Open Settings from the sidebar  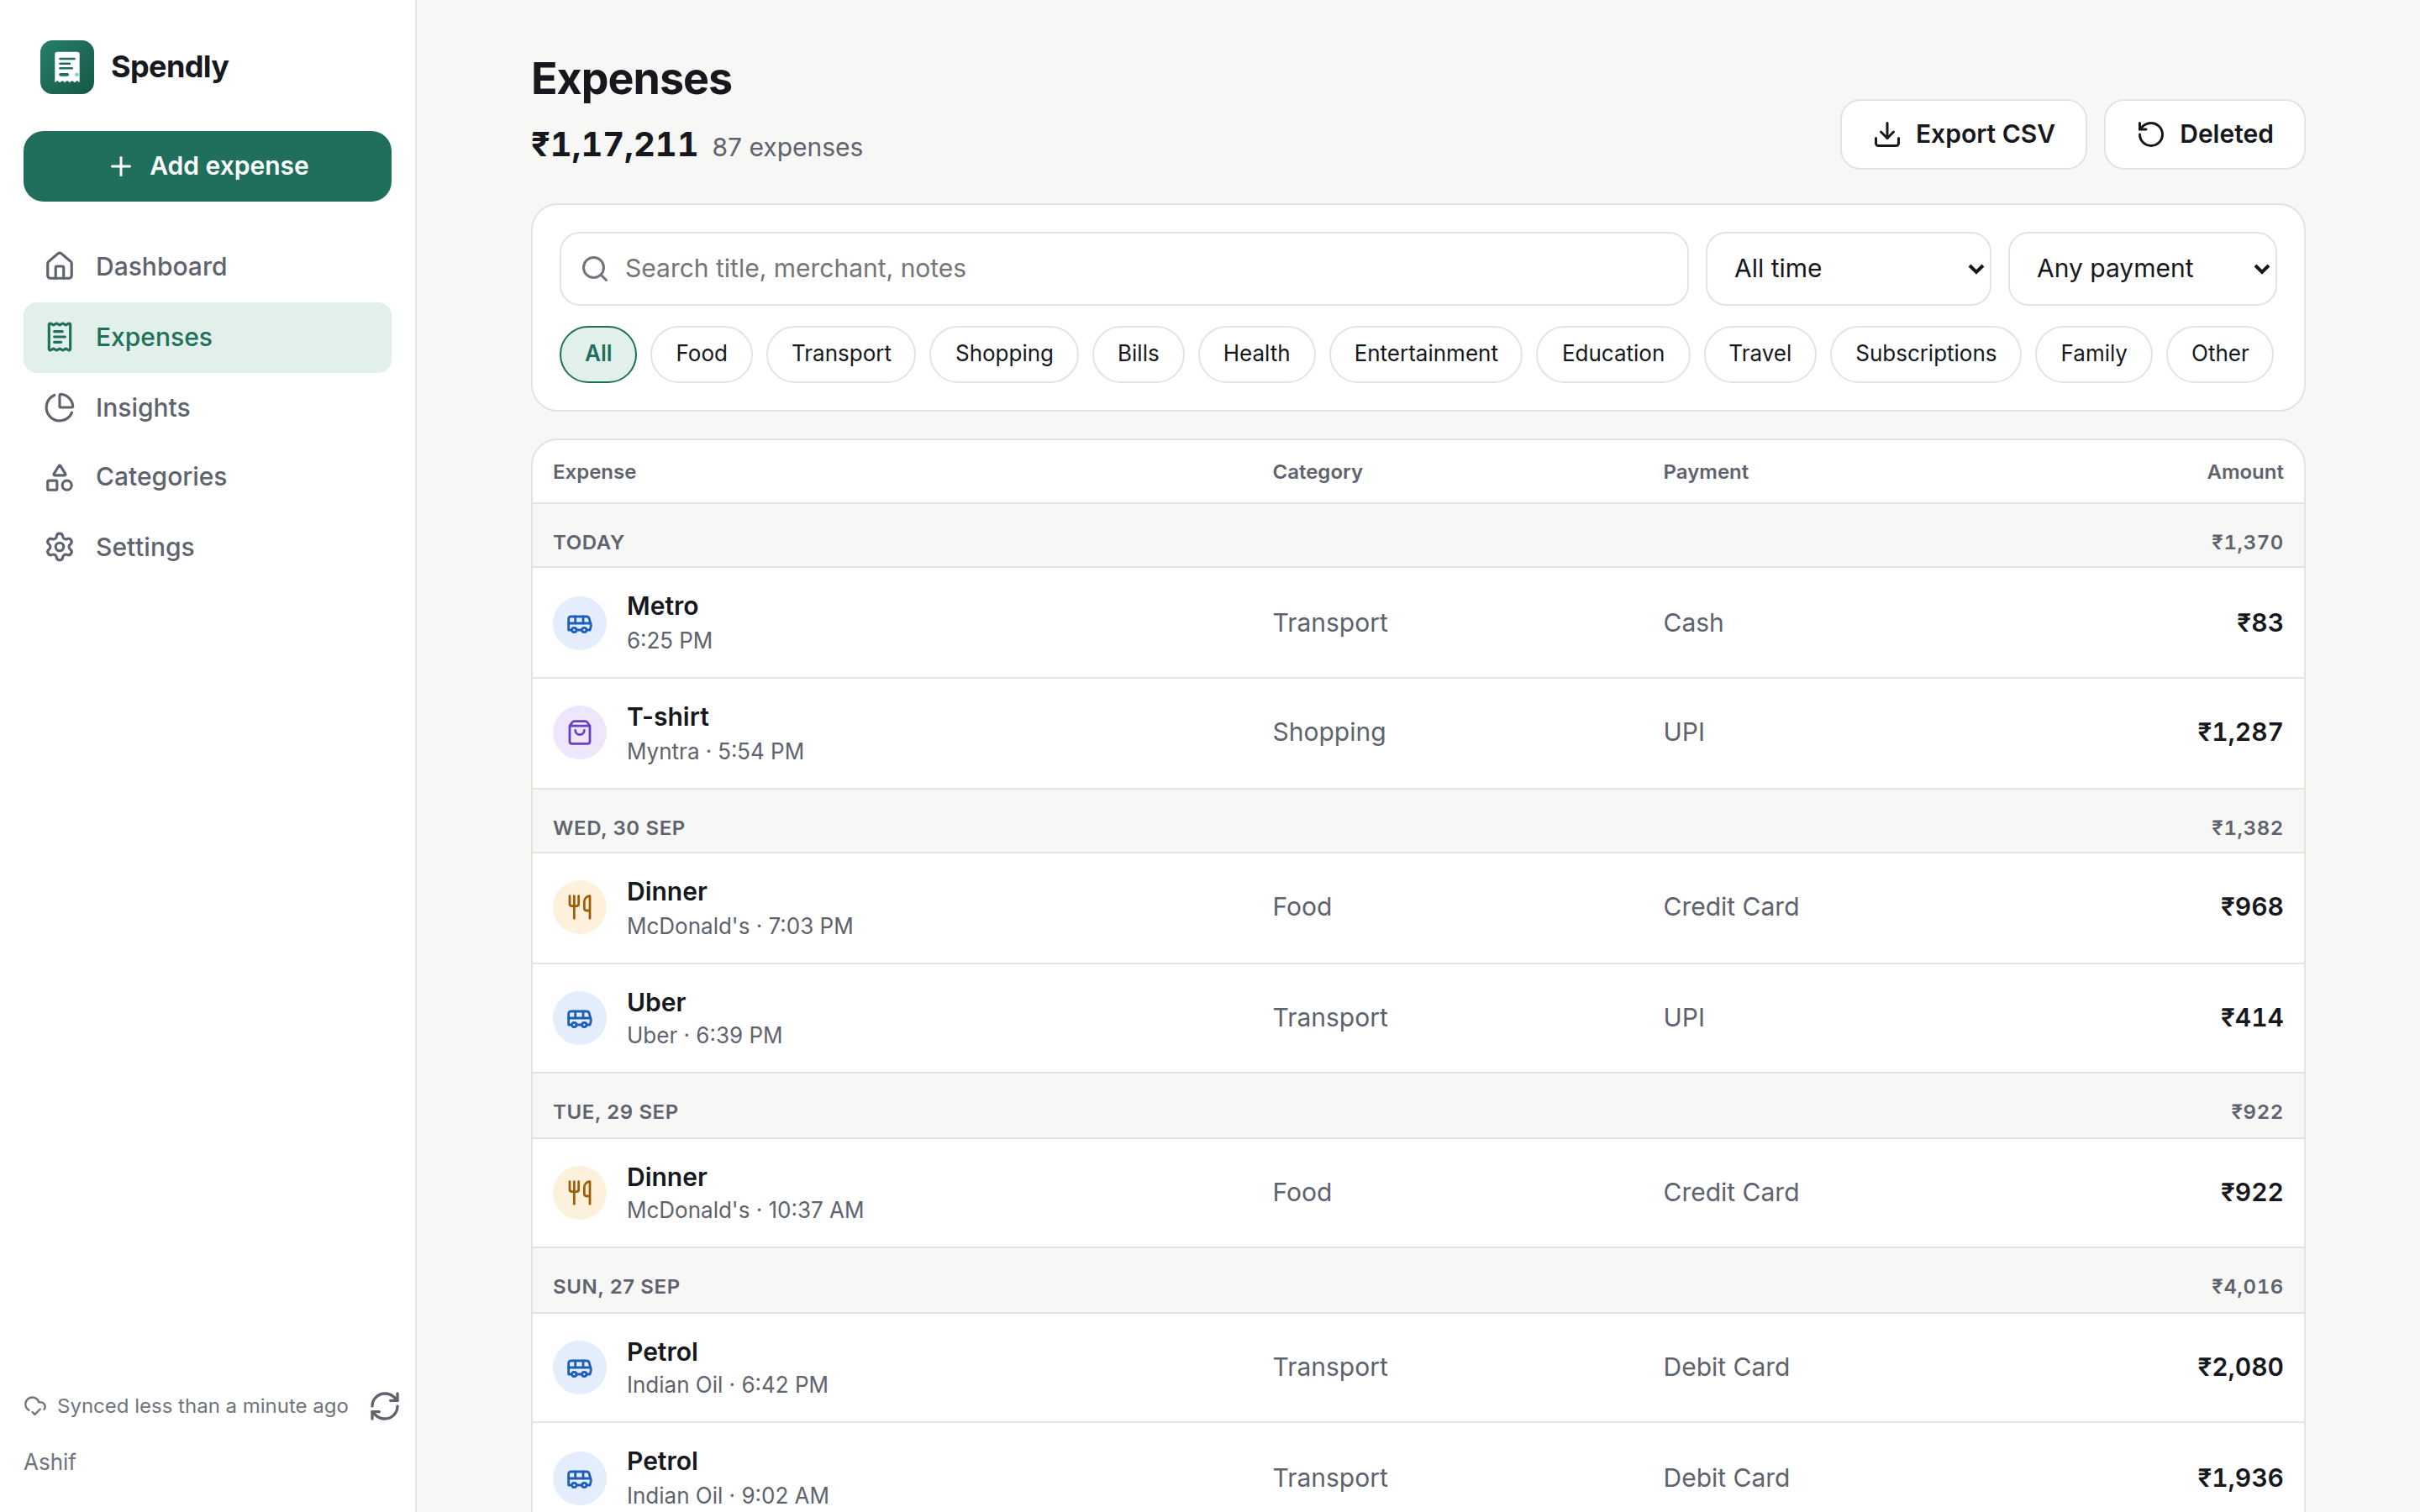(x=207, y=547)
